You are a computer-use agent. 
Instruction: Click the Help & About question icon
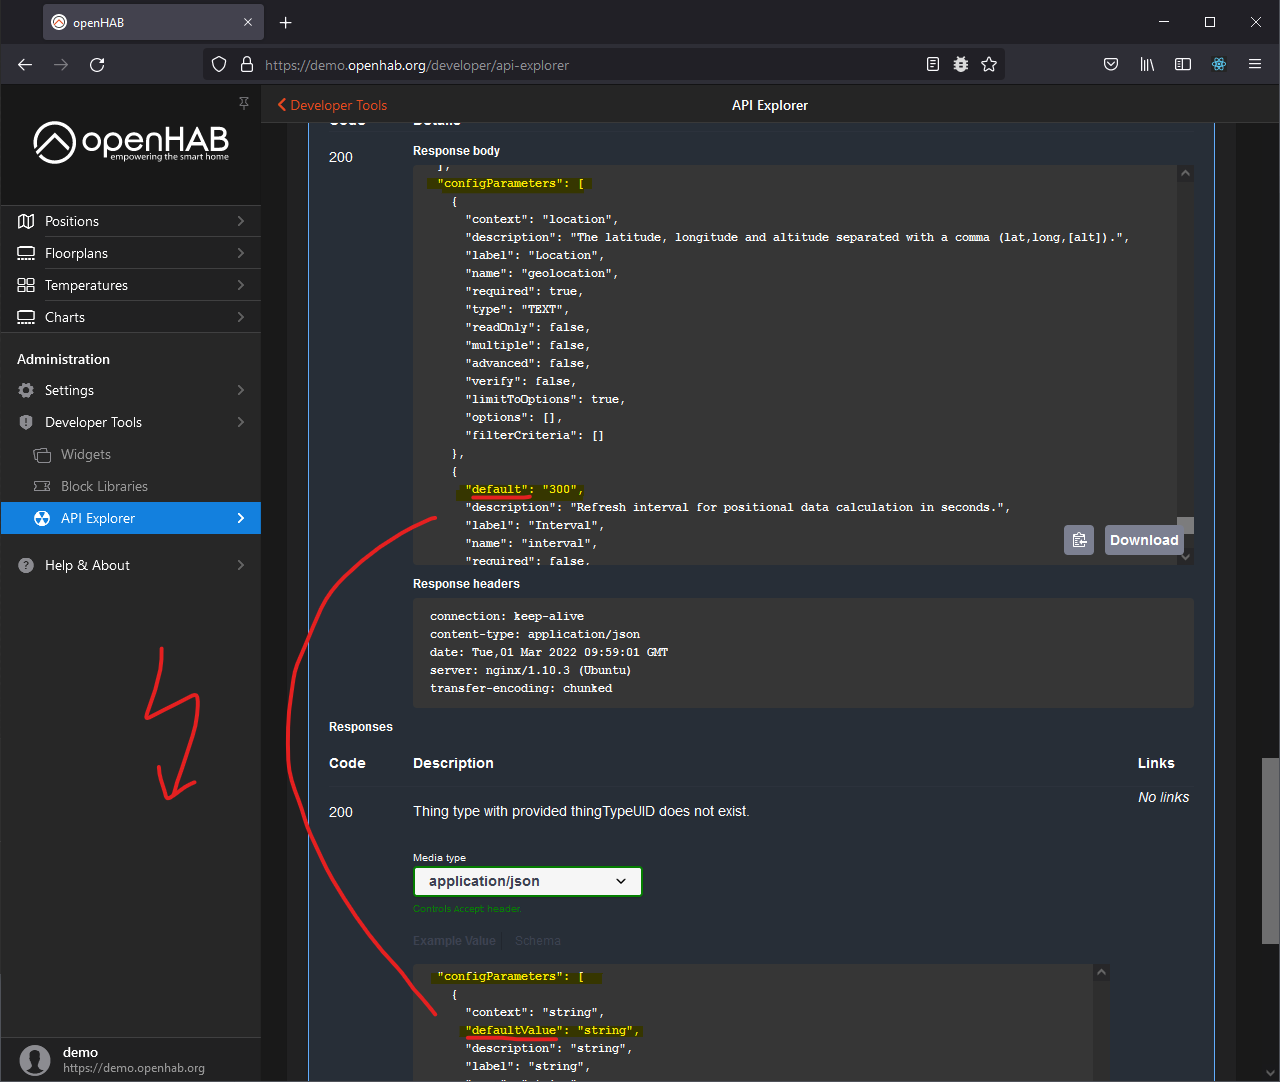click(x=26, y=565)
